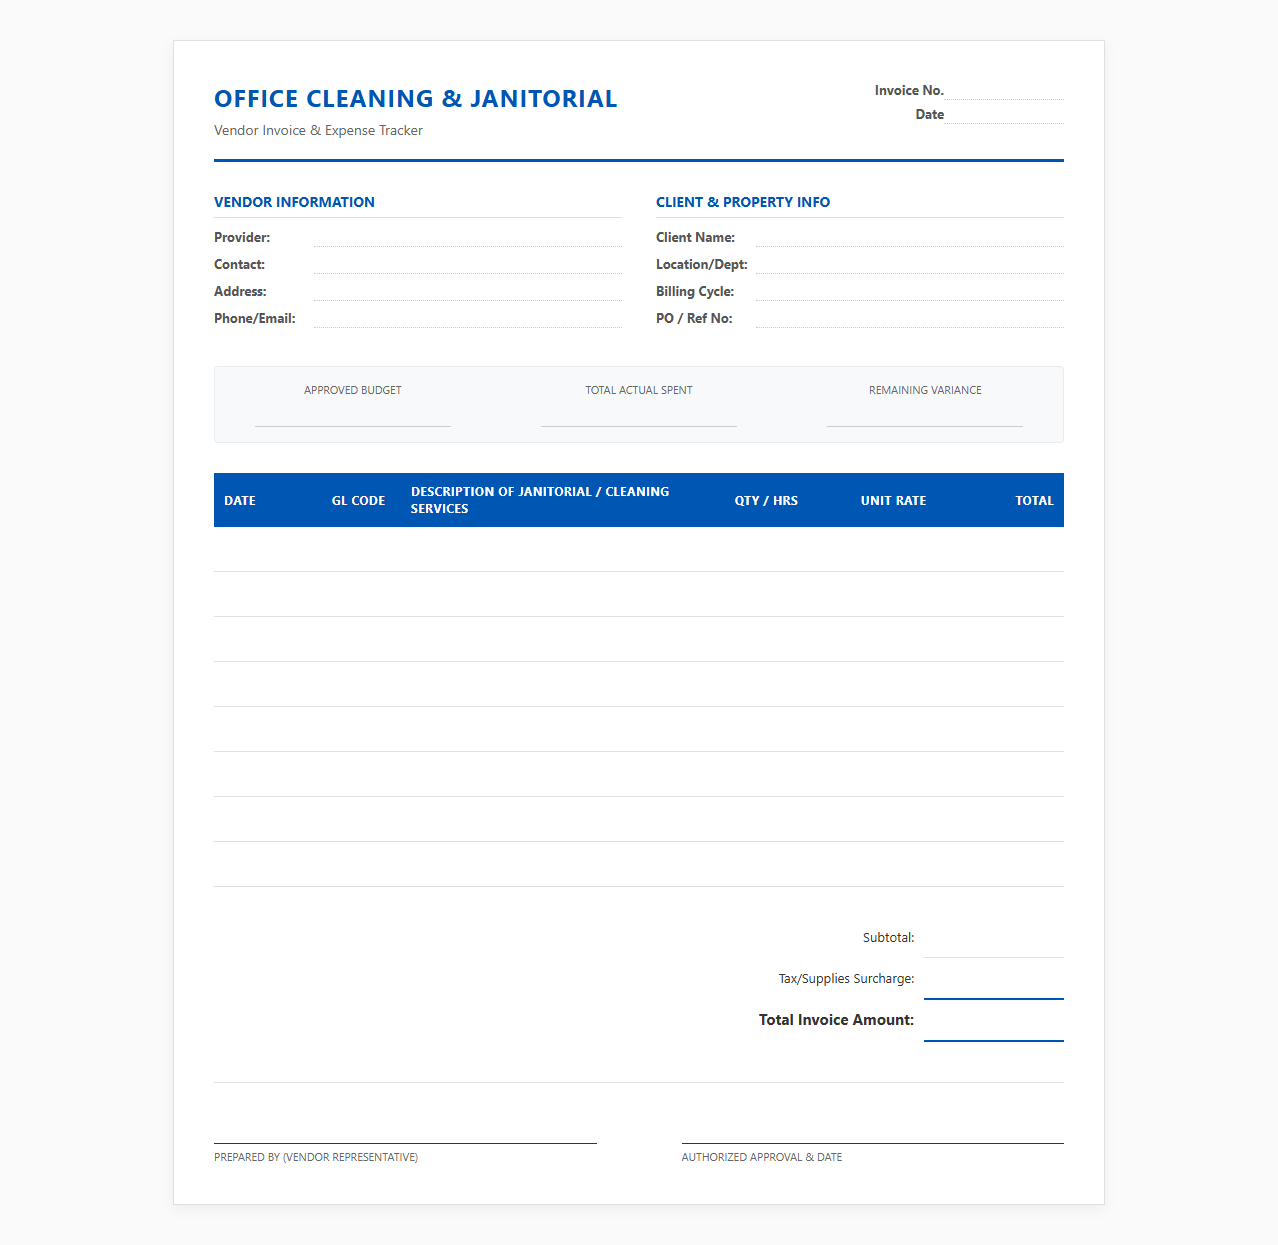The image size is (1278, 1245).
Task: Select the Phone/Email input line
Action: pyautogui.click(x=468, y=318)
